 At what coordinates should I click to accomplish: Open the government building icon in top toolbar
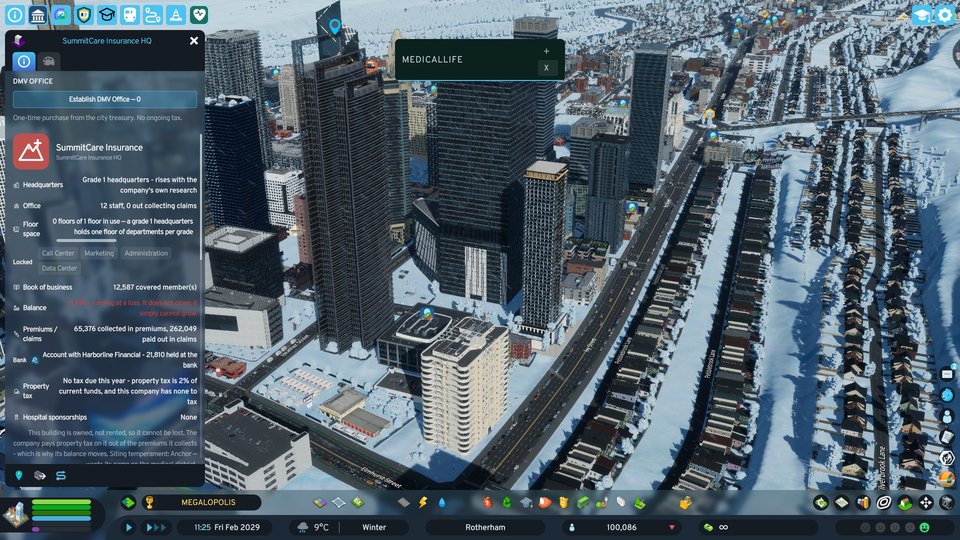tap(38, 14)
